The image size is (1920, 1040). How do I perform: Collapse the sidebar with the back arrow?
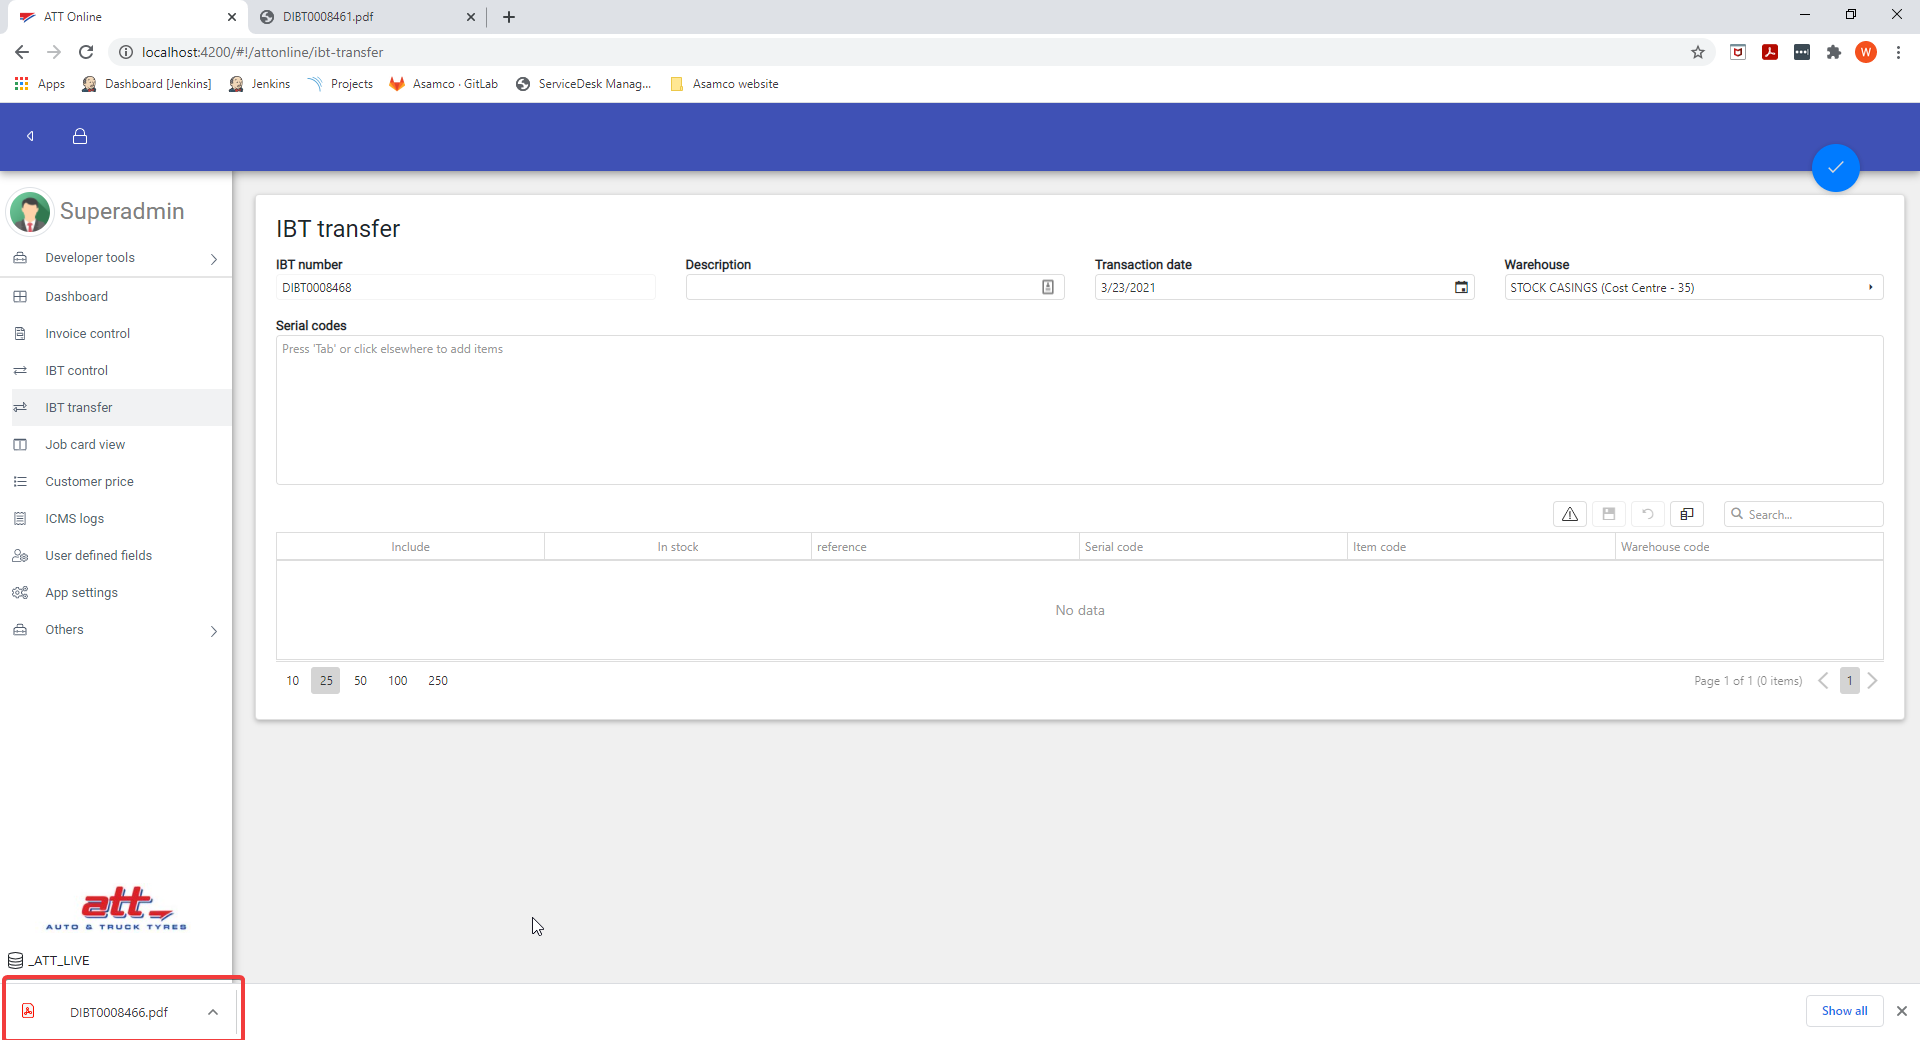click(31, 136)
